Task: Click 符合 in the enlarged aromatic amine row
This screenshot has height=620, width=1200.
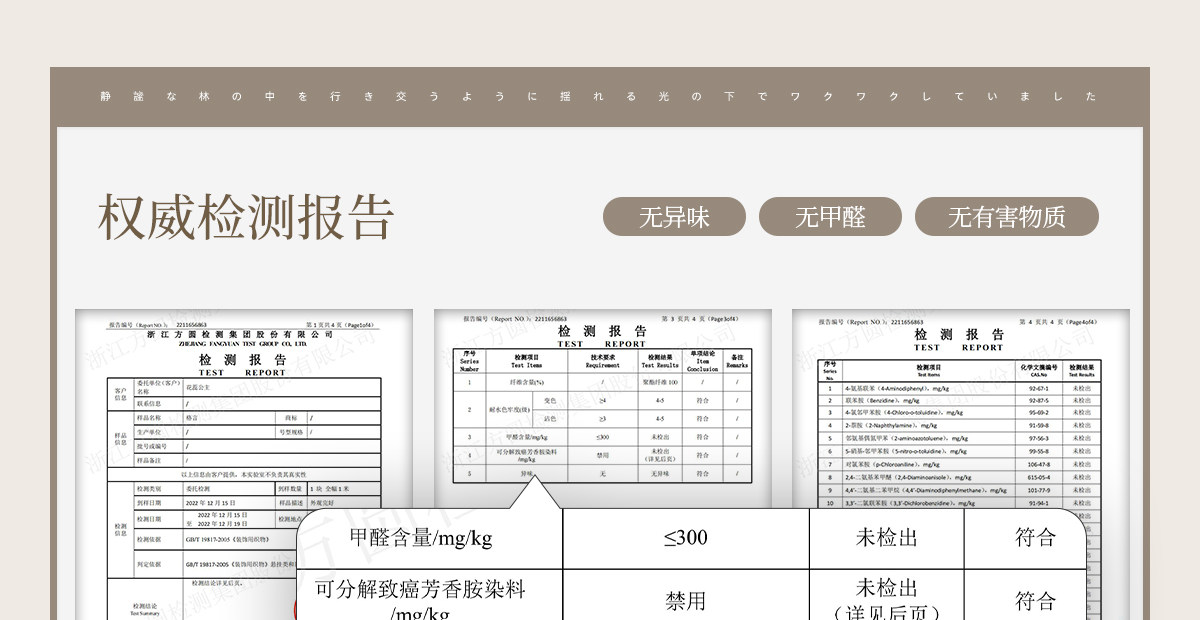Action: click(1035, 601)
